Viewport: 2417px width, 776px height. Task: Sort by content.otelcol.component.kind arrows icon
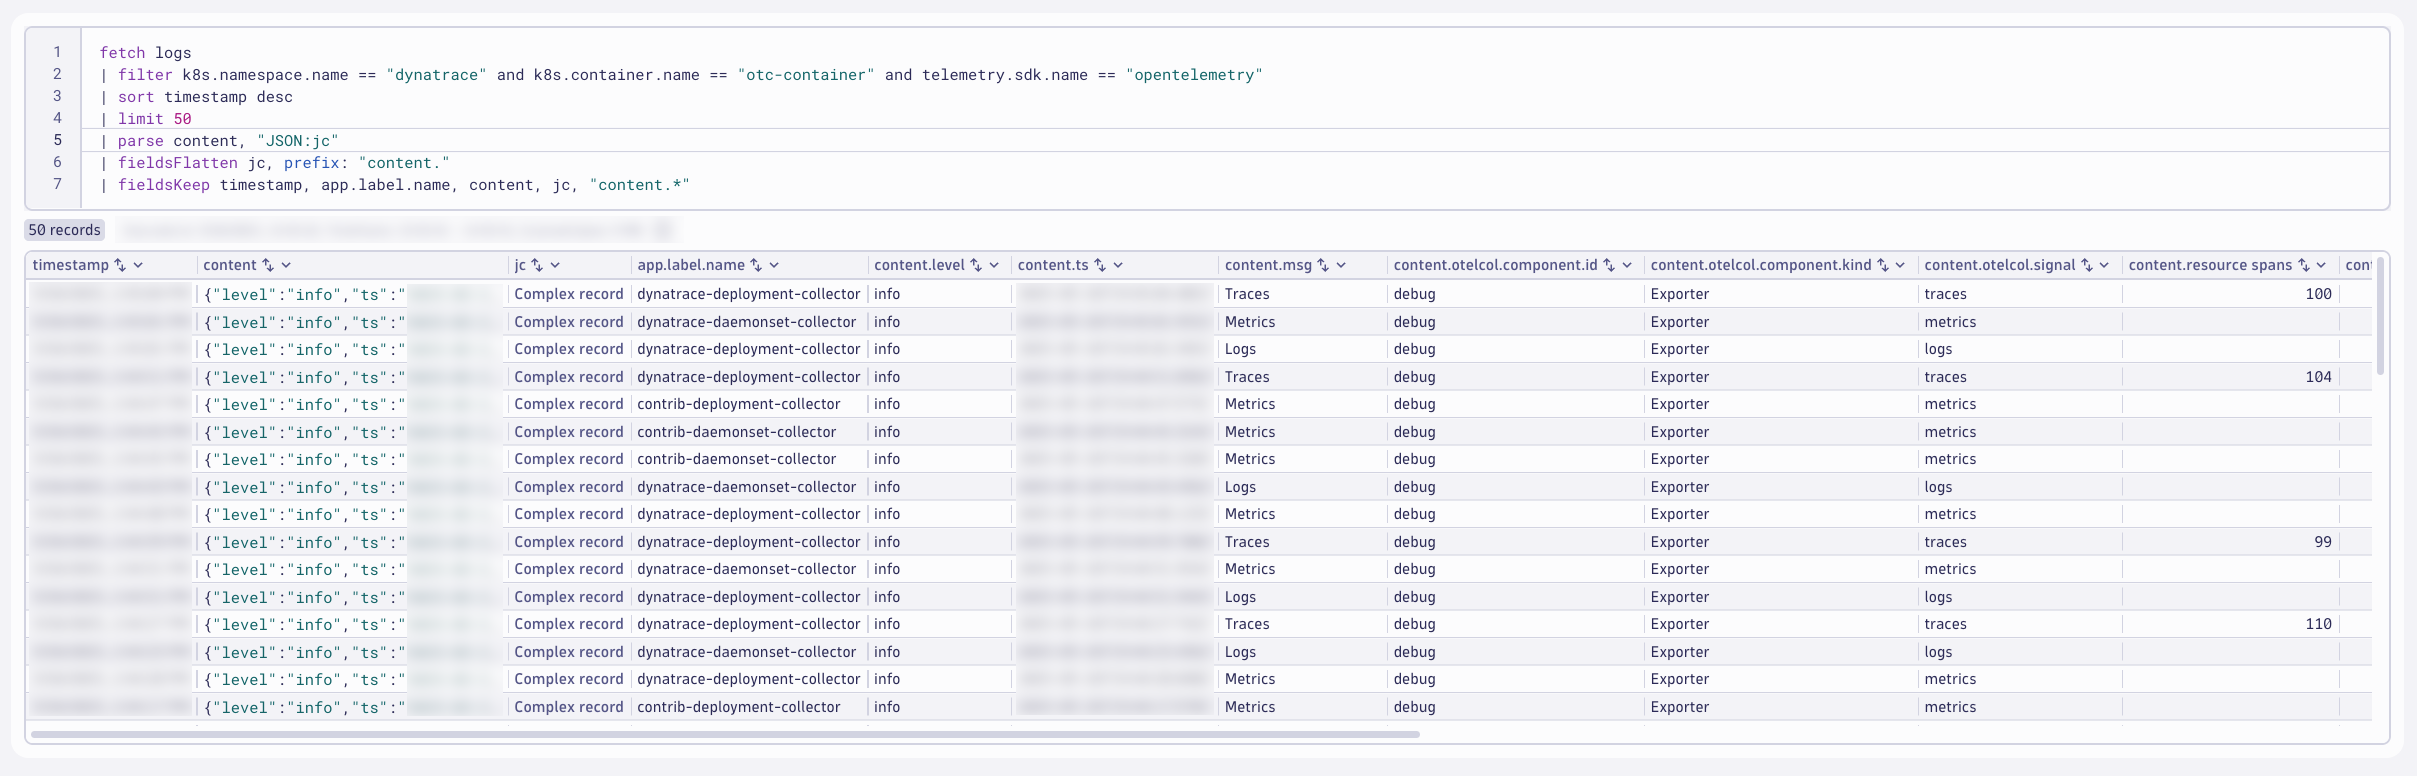pos(1883,265)
